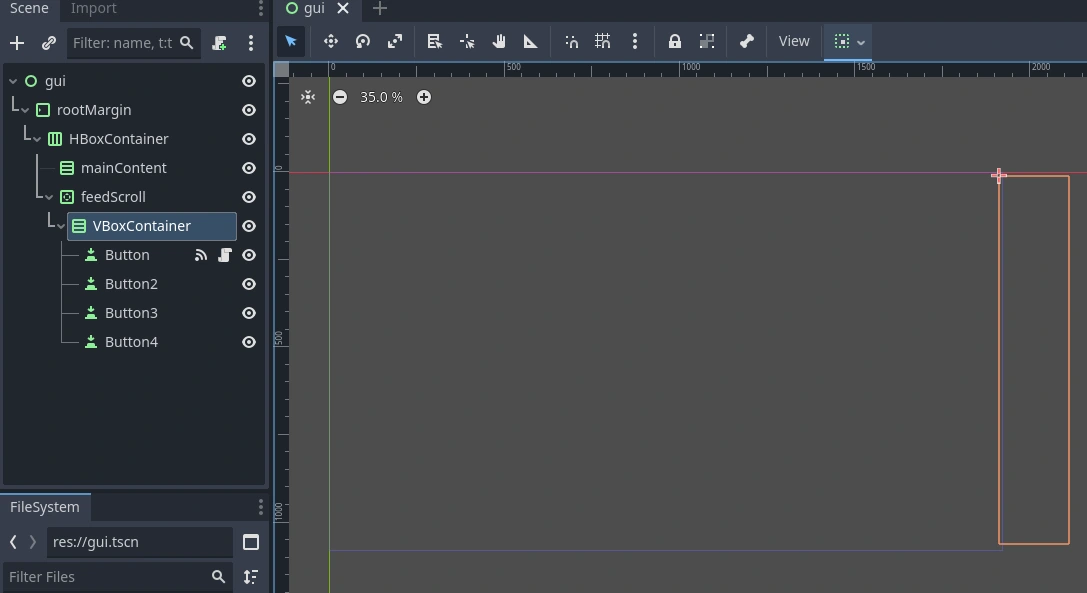Reset zoom via 35.0 % button

[x=381, y=97]
